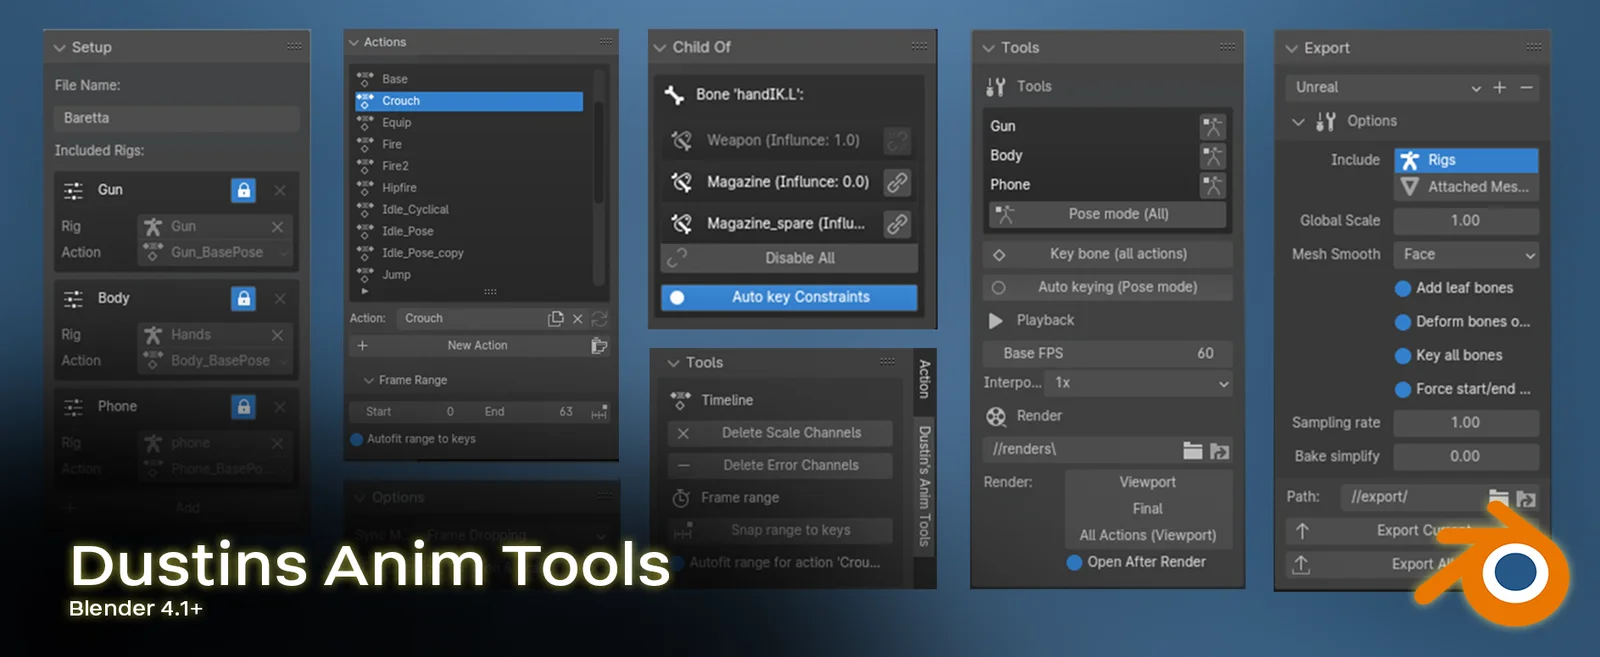
Task: Collapse the Frame Range section
Action: (369, 380)
